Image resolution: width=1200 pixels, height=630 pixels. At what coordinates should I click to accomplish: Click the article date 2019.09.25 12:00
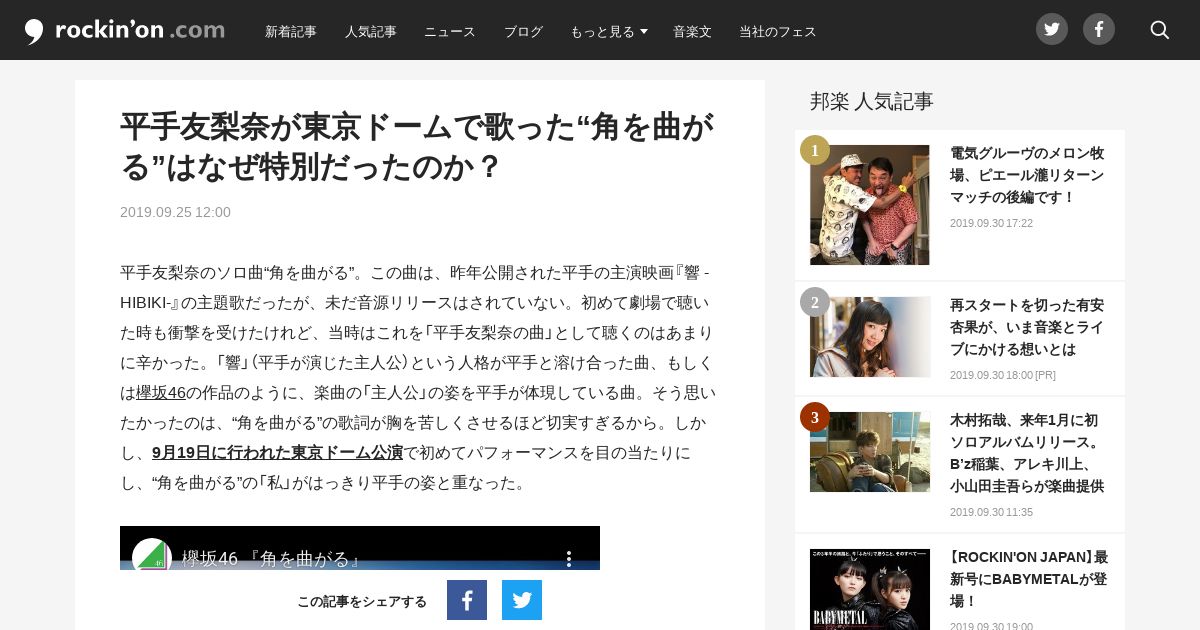(x=175, y=212)
